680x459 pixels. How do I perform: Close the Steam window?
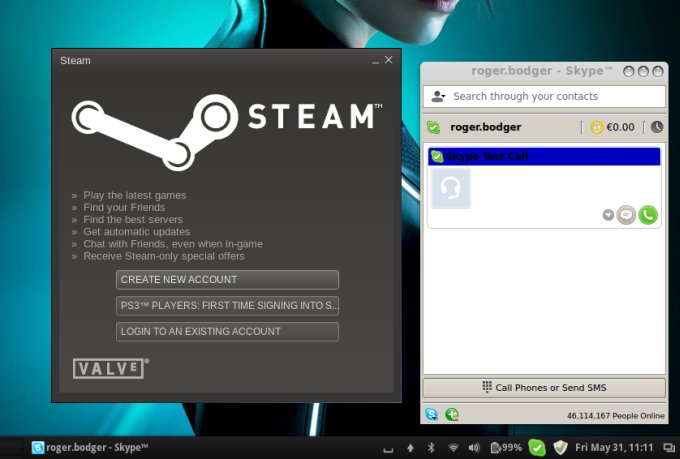(x=389, y=60)
